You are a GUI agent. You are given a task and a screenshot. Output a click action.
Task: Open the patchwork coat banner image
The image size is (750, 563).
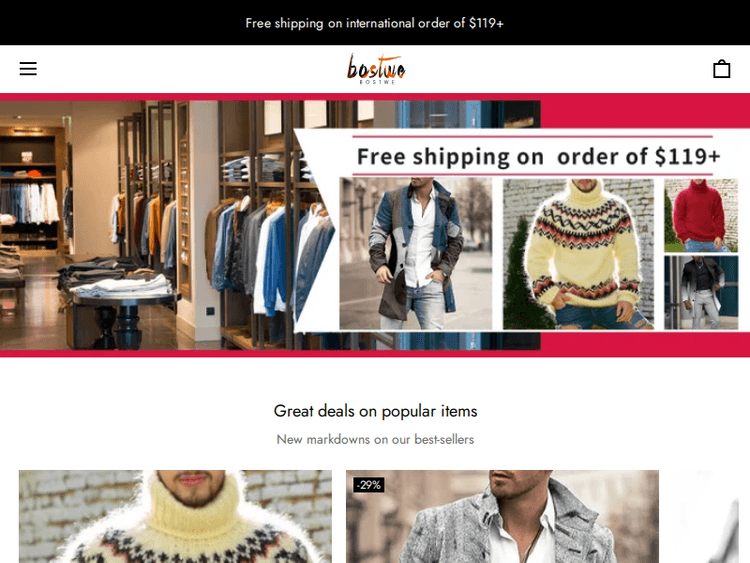(x=416, y=254)
